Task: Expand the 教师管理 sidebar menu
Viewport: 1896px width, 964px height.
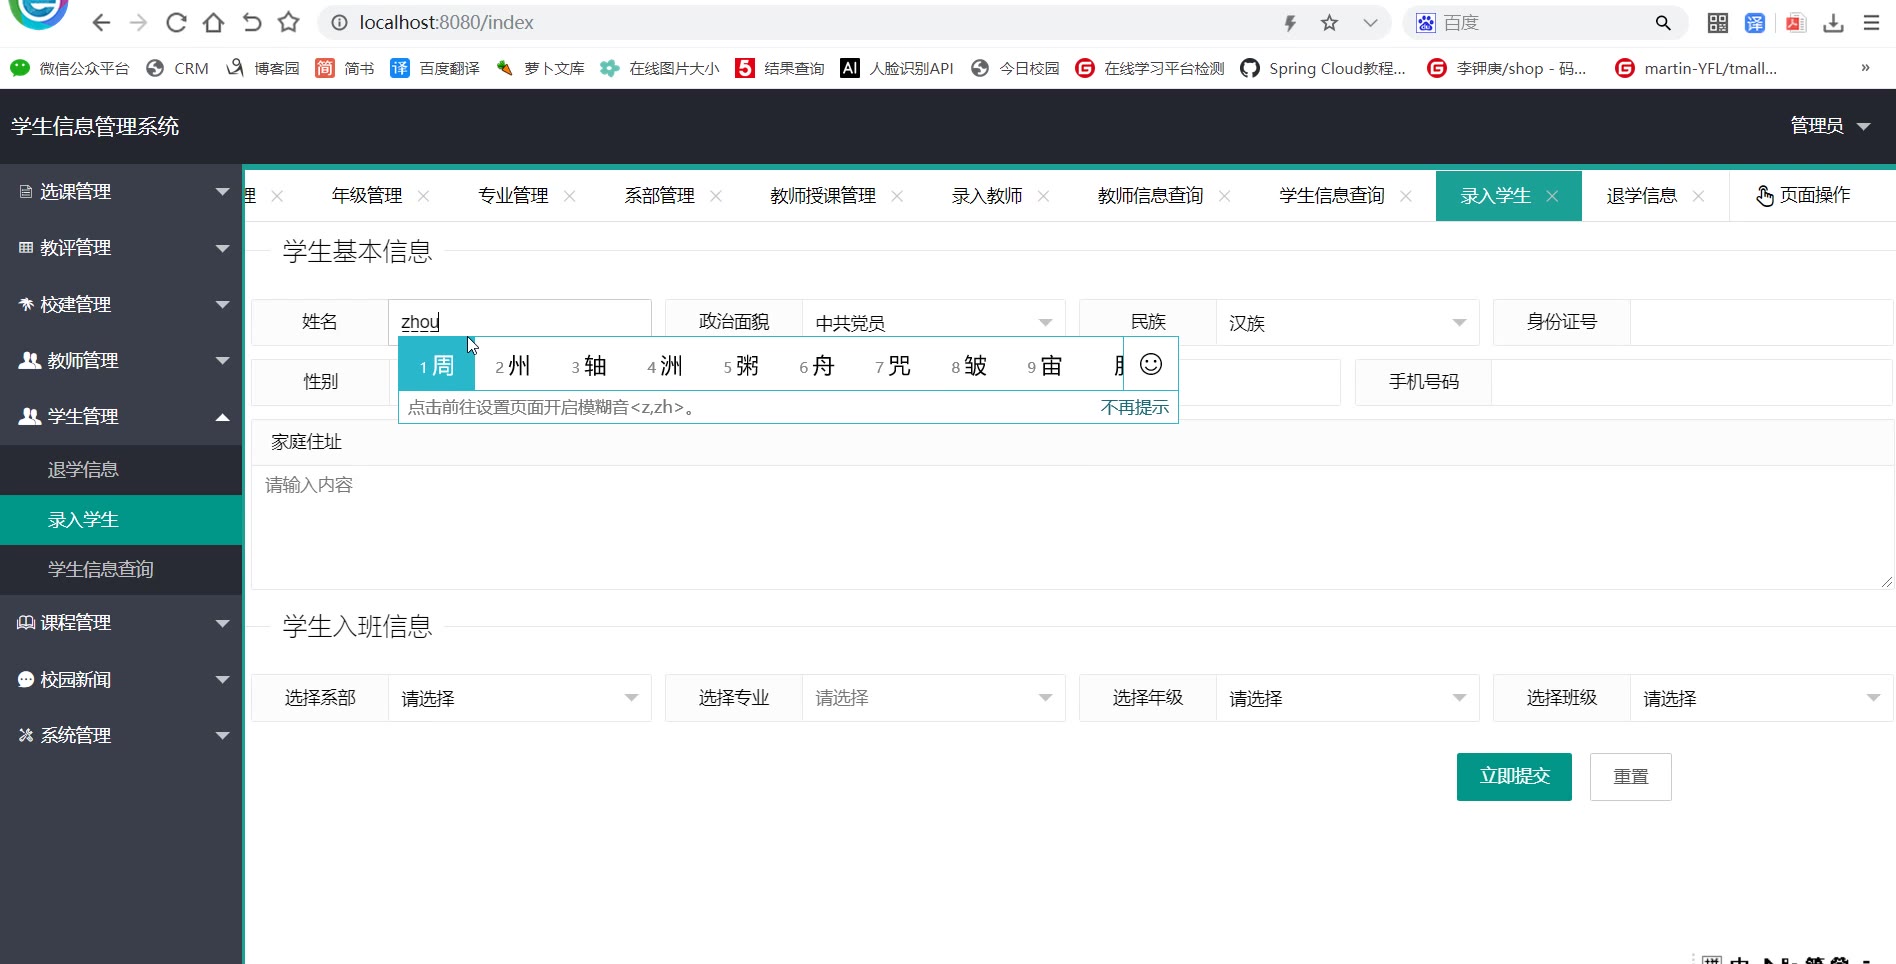Action: [x=121, y=360]
